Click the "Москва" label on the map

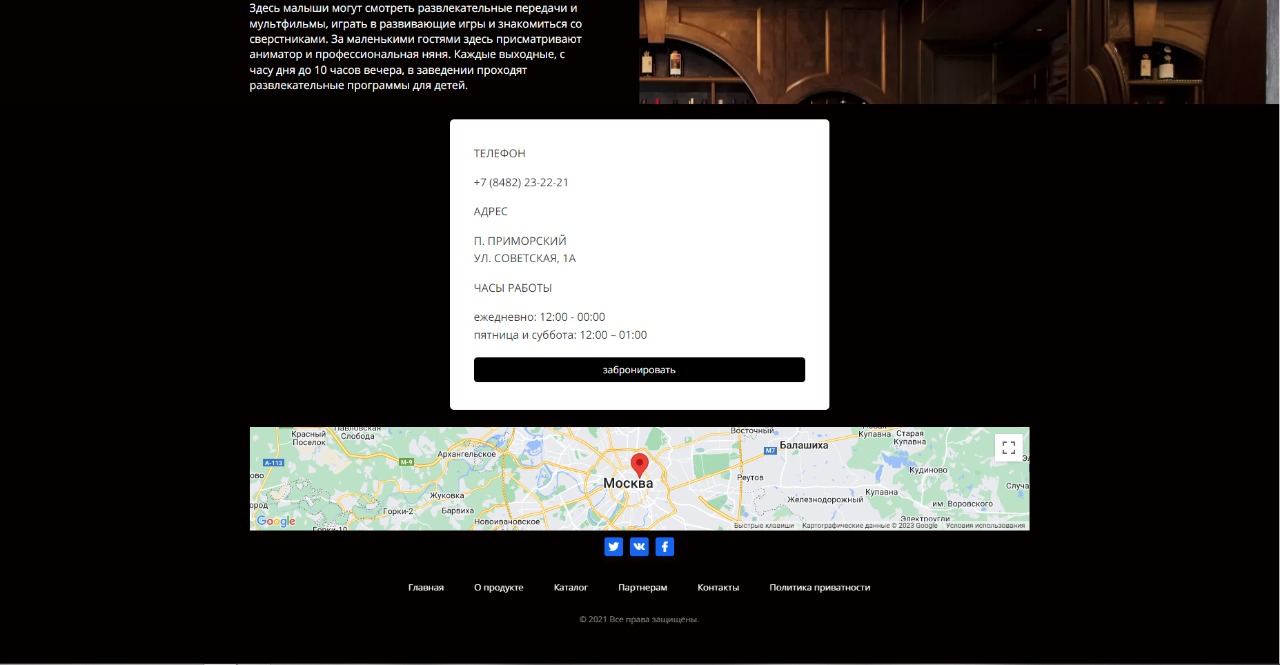pyautogui.click(x=628, y=483)
